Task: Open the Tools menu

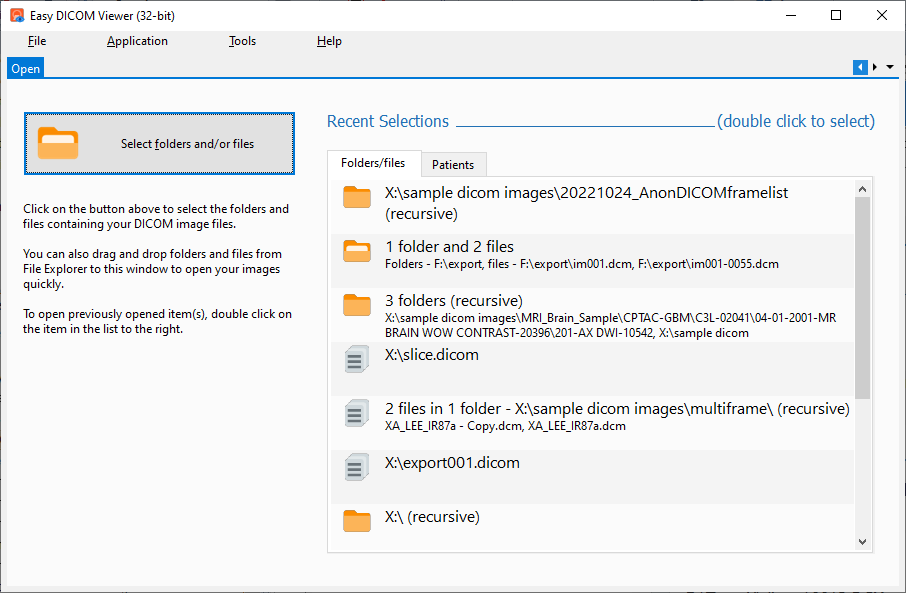Action: point(242,41)
